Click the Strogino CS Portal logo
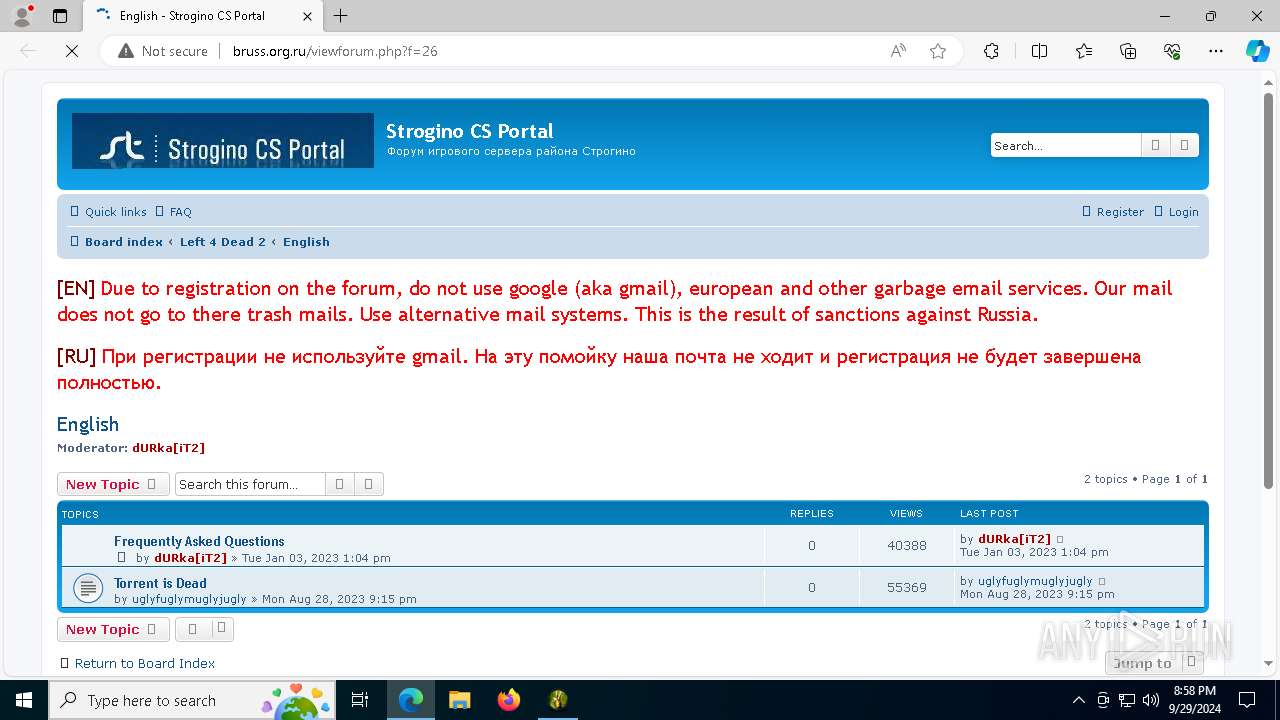The height and width of the screenshot is (720, 1280). pos(223,141)
